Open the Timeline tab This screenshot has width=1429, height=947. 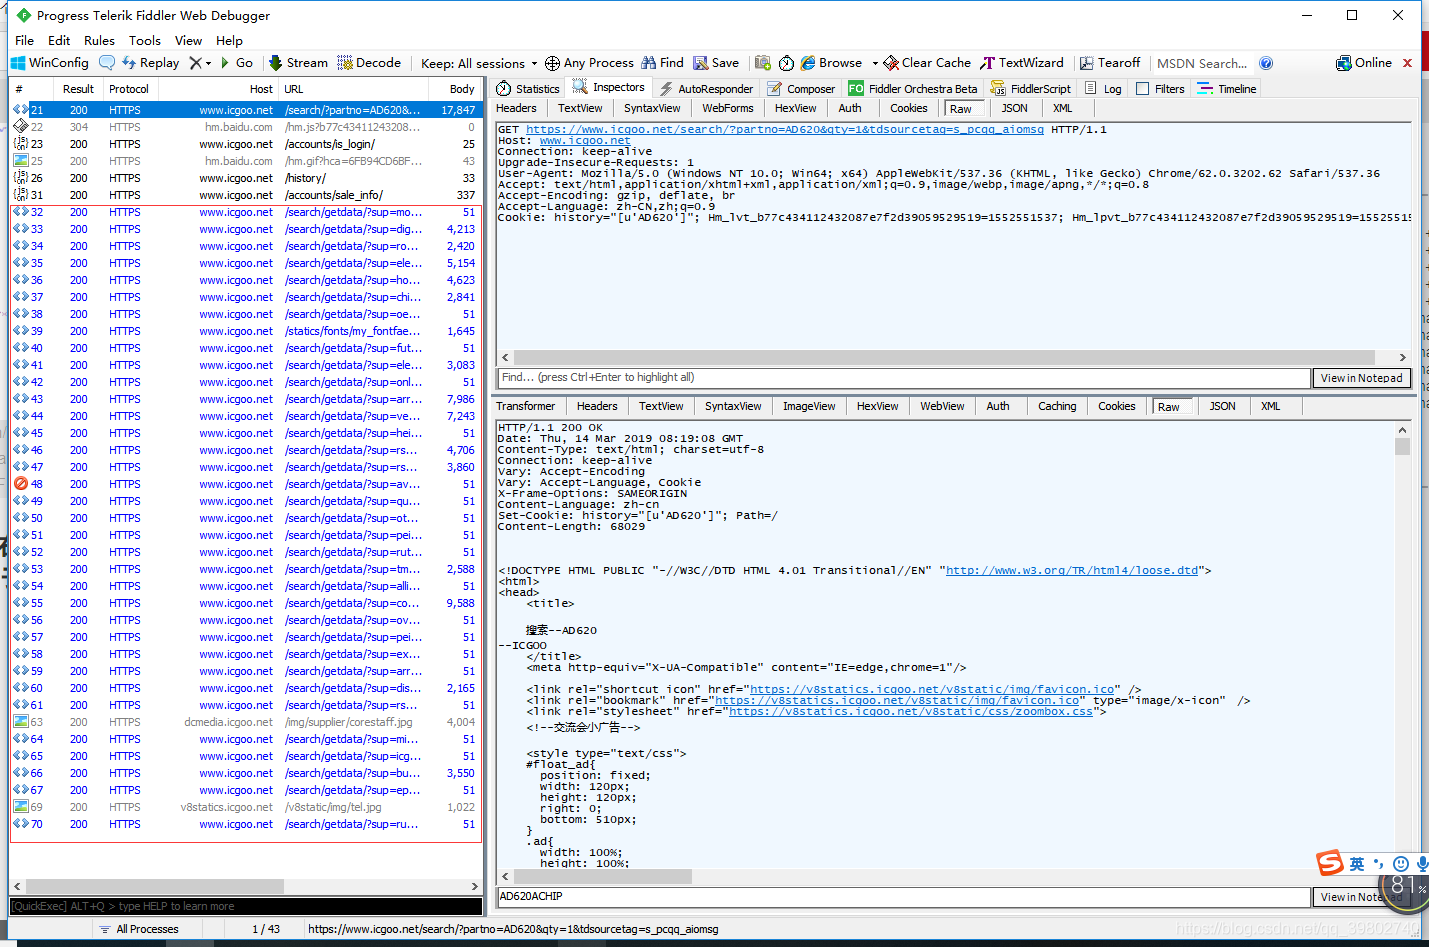coord(1227,89)
